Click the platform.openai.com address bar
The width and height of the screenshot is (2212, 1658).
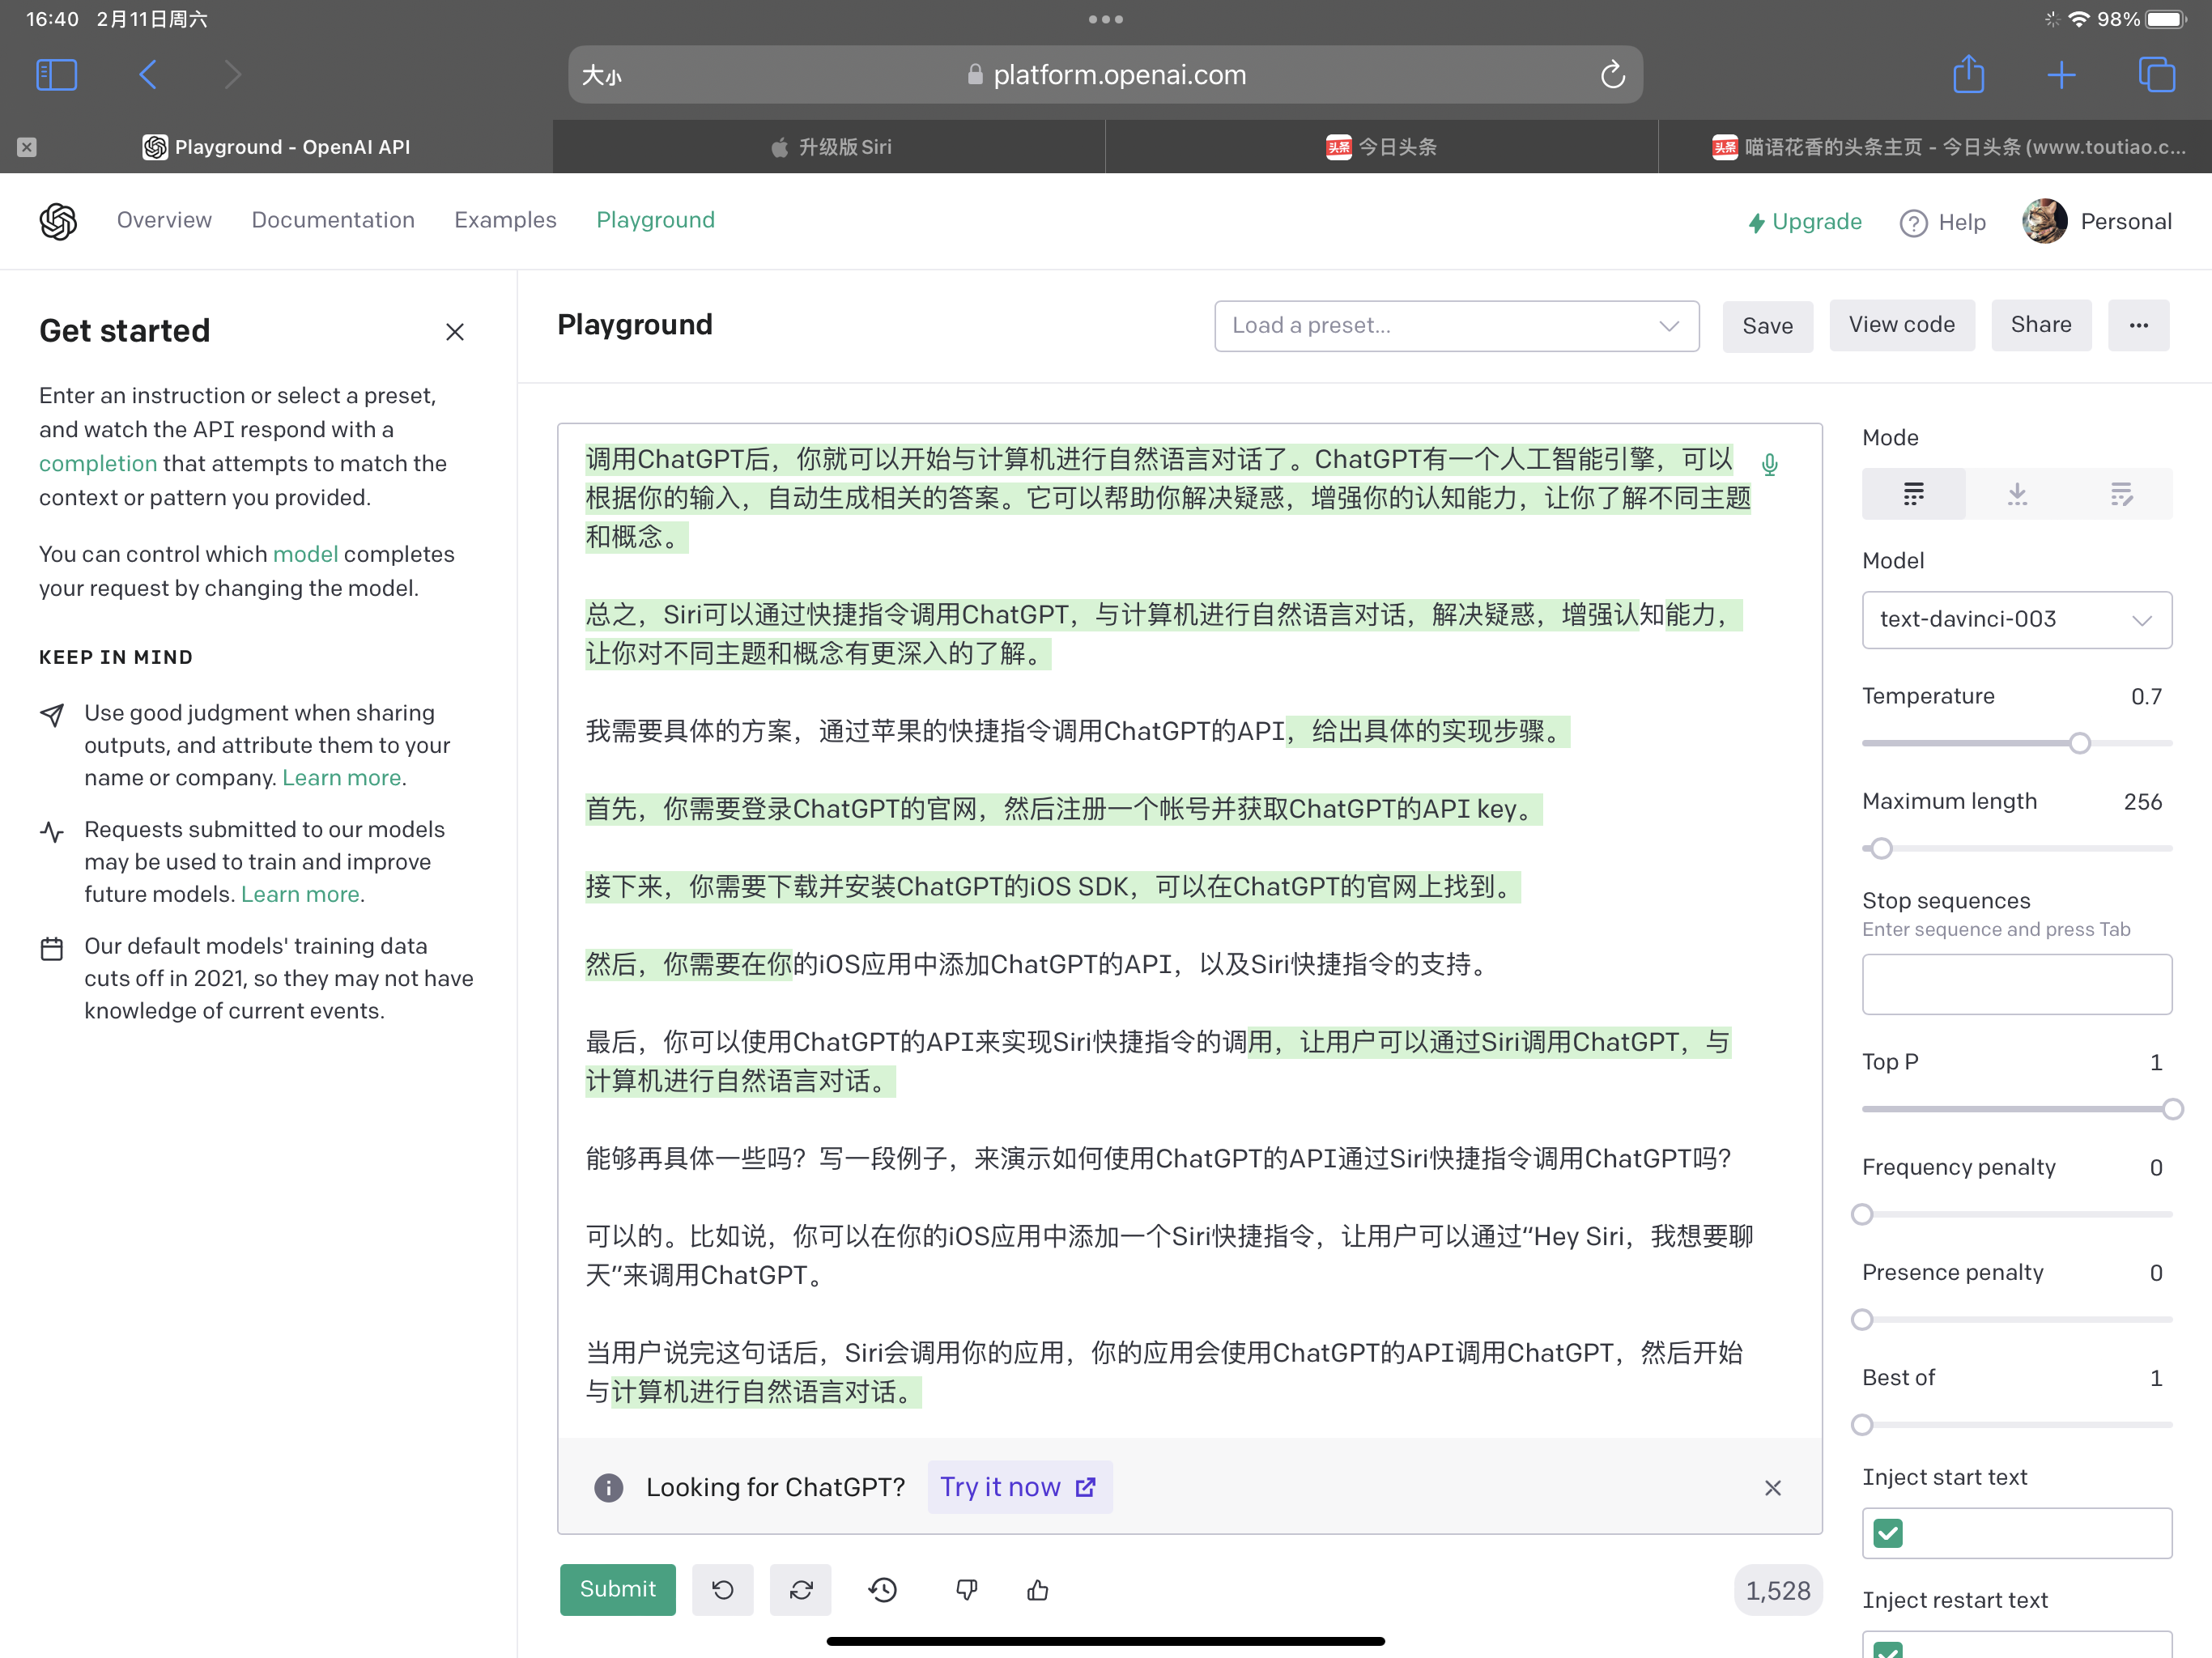coord(1105,75)
